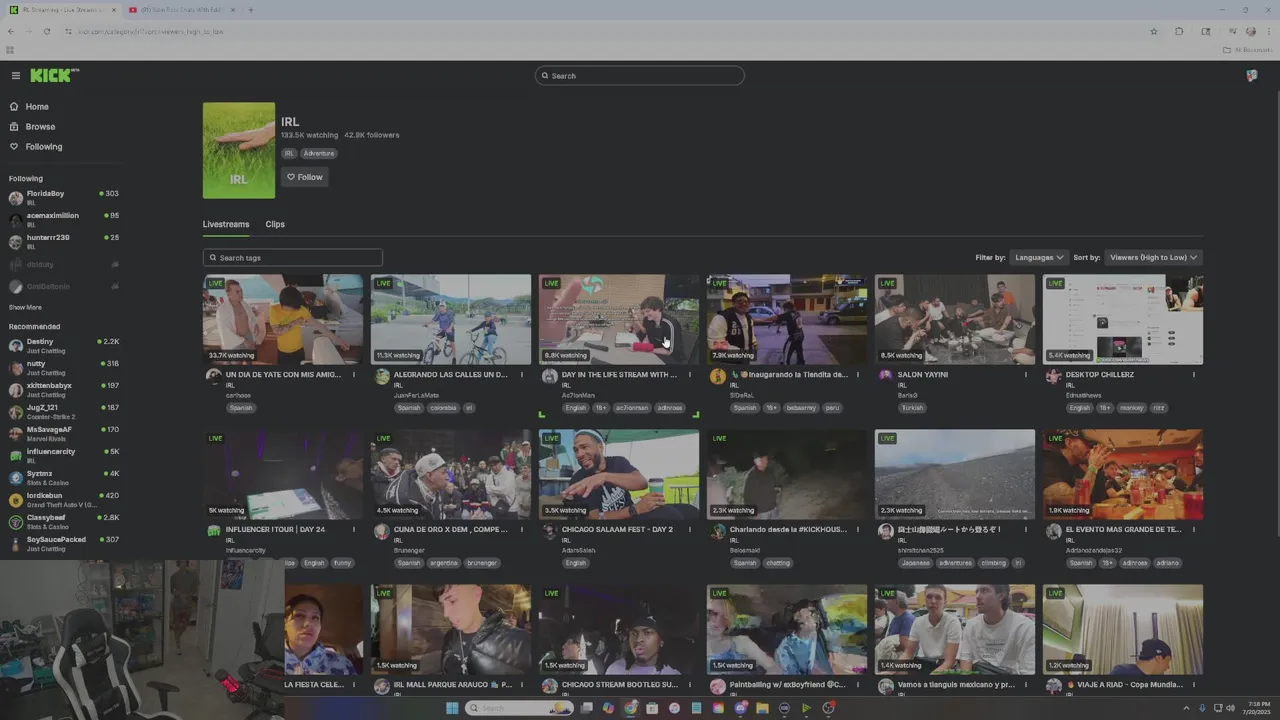The width and height of the screenshot is (1280, 720).
Task: Open JugZ_121 in the Recommended list
Action: [x=64, y=412]
